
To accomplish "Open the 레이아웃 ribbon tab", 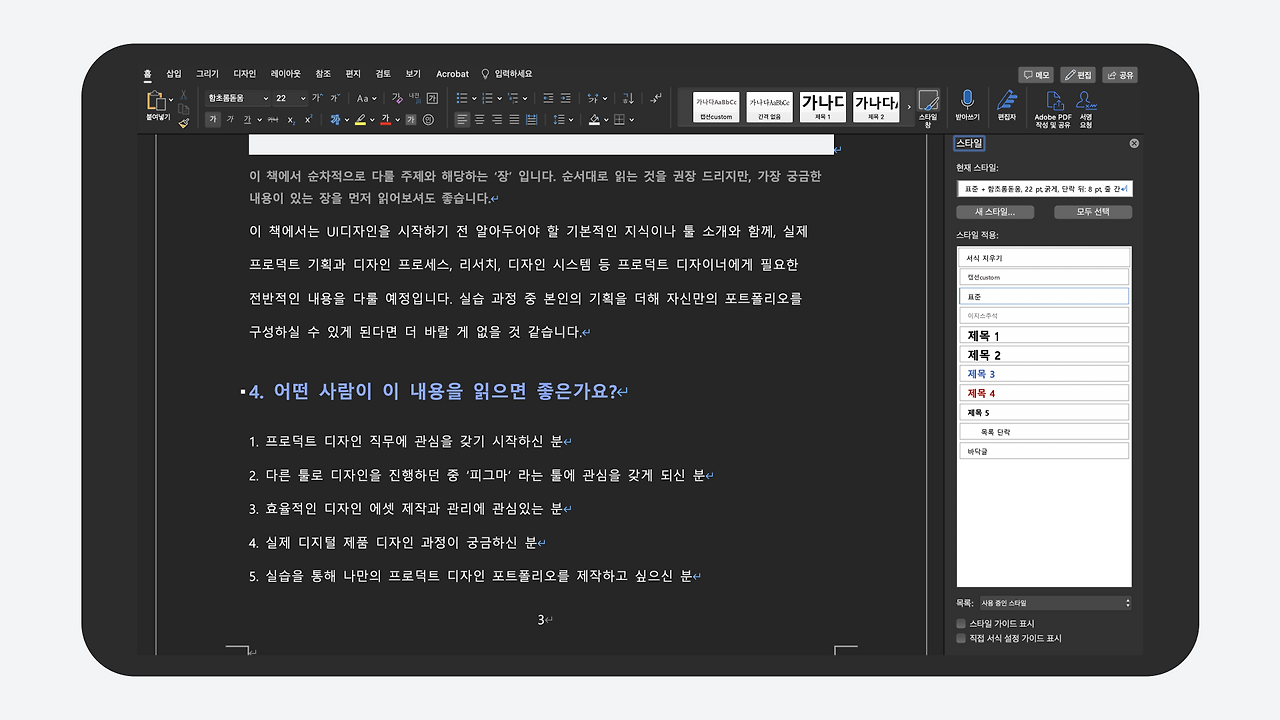I will tap(286, 74).
